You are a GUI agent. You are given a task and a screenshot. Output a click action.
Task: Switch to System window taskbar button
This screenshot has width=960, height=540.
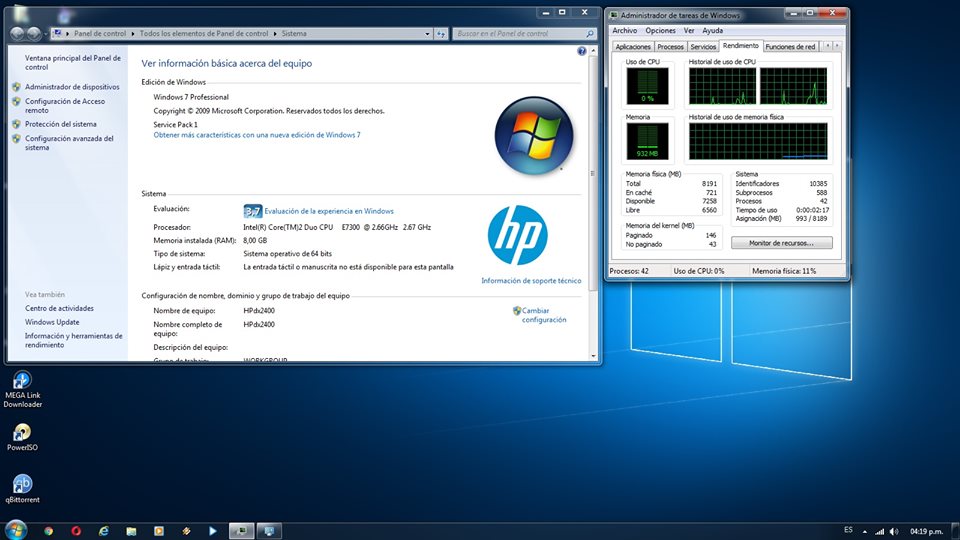click(x=269, y=531)
